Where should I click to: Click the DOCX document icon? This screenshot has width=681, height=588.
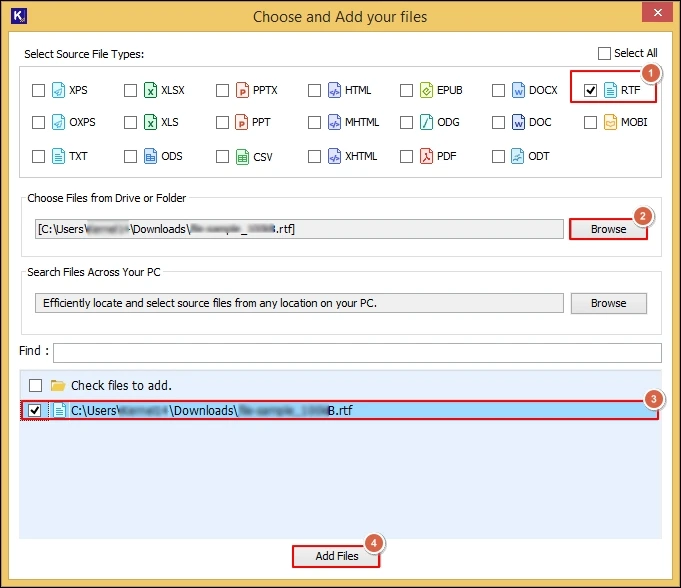click(518, 90)
